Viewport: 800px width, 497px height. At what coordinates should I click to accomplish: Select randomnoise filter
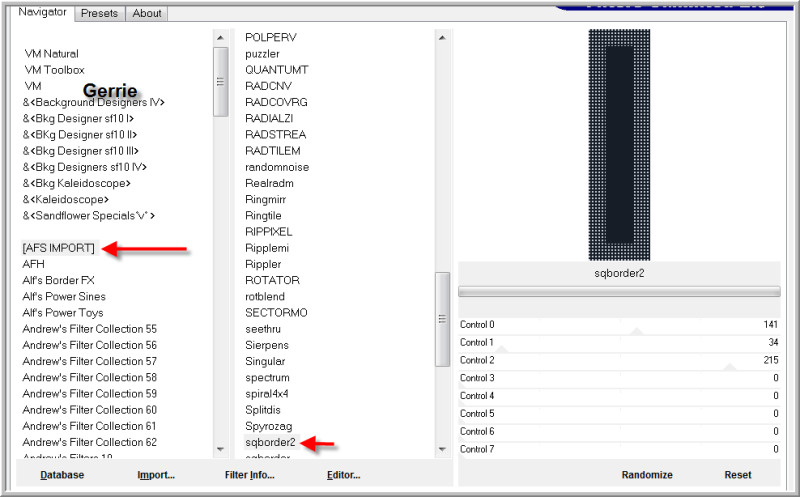click(277, 167)
